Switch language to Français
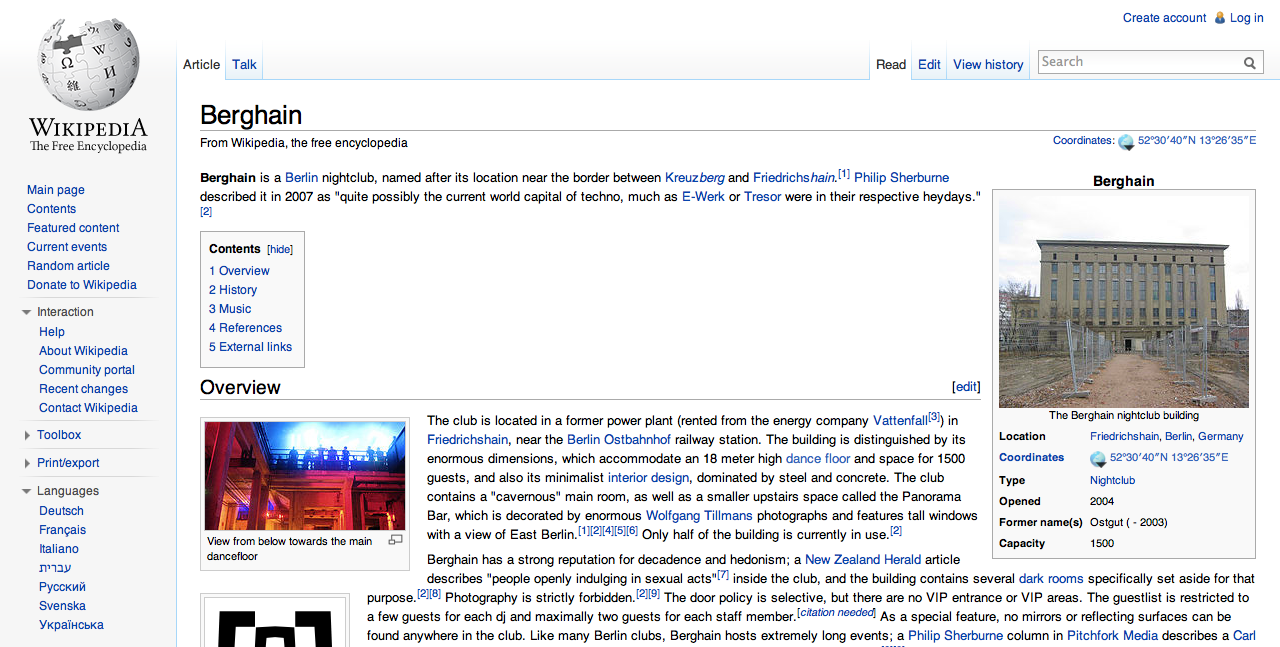1280x647 pixels. pos(62,530)
